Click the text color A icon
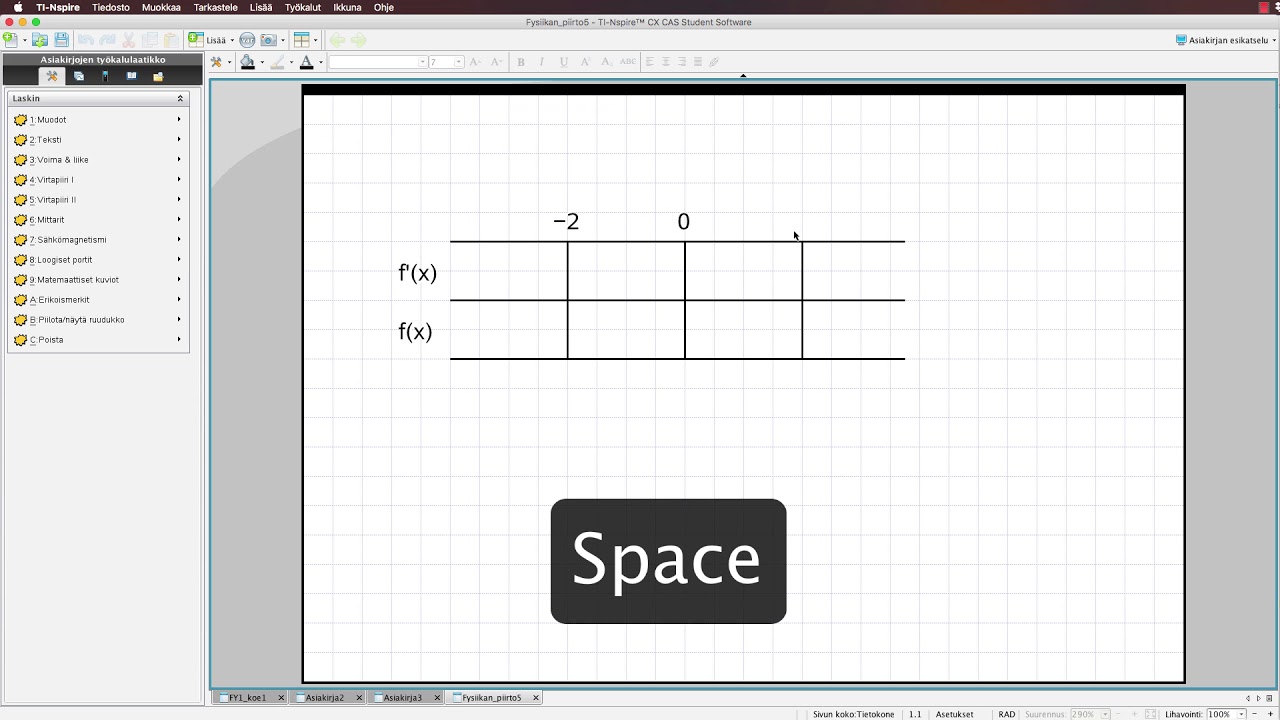The image size is (1280, 720). pyautogui.click(x=306, y=62)
